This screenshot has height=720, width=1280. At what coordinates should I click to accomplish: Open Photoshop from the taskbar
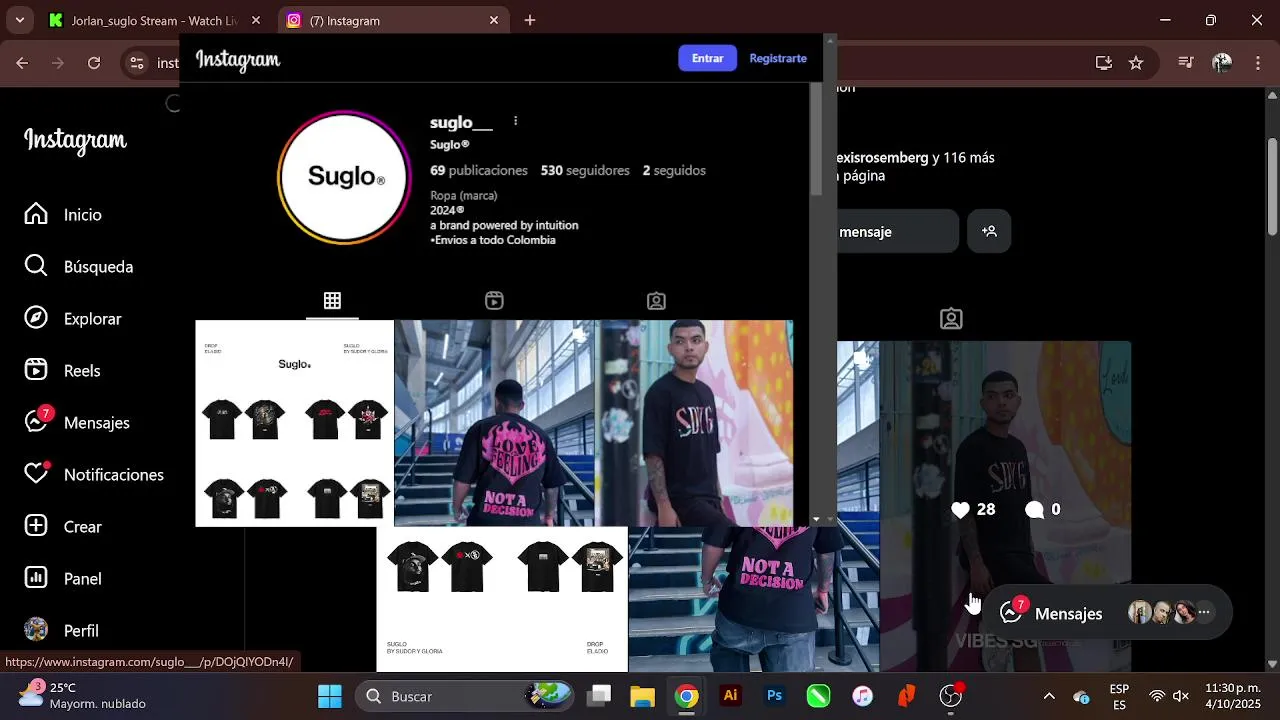point(774,696)
